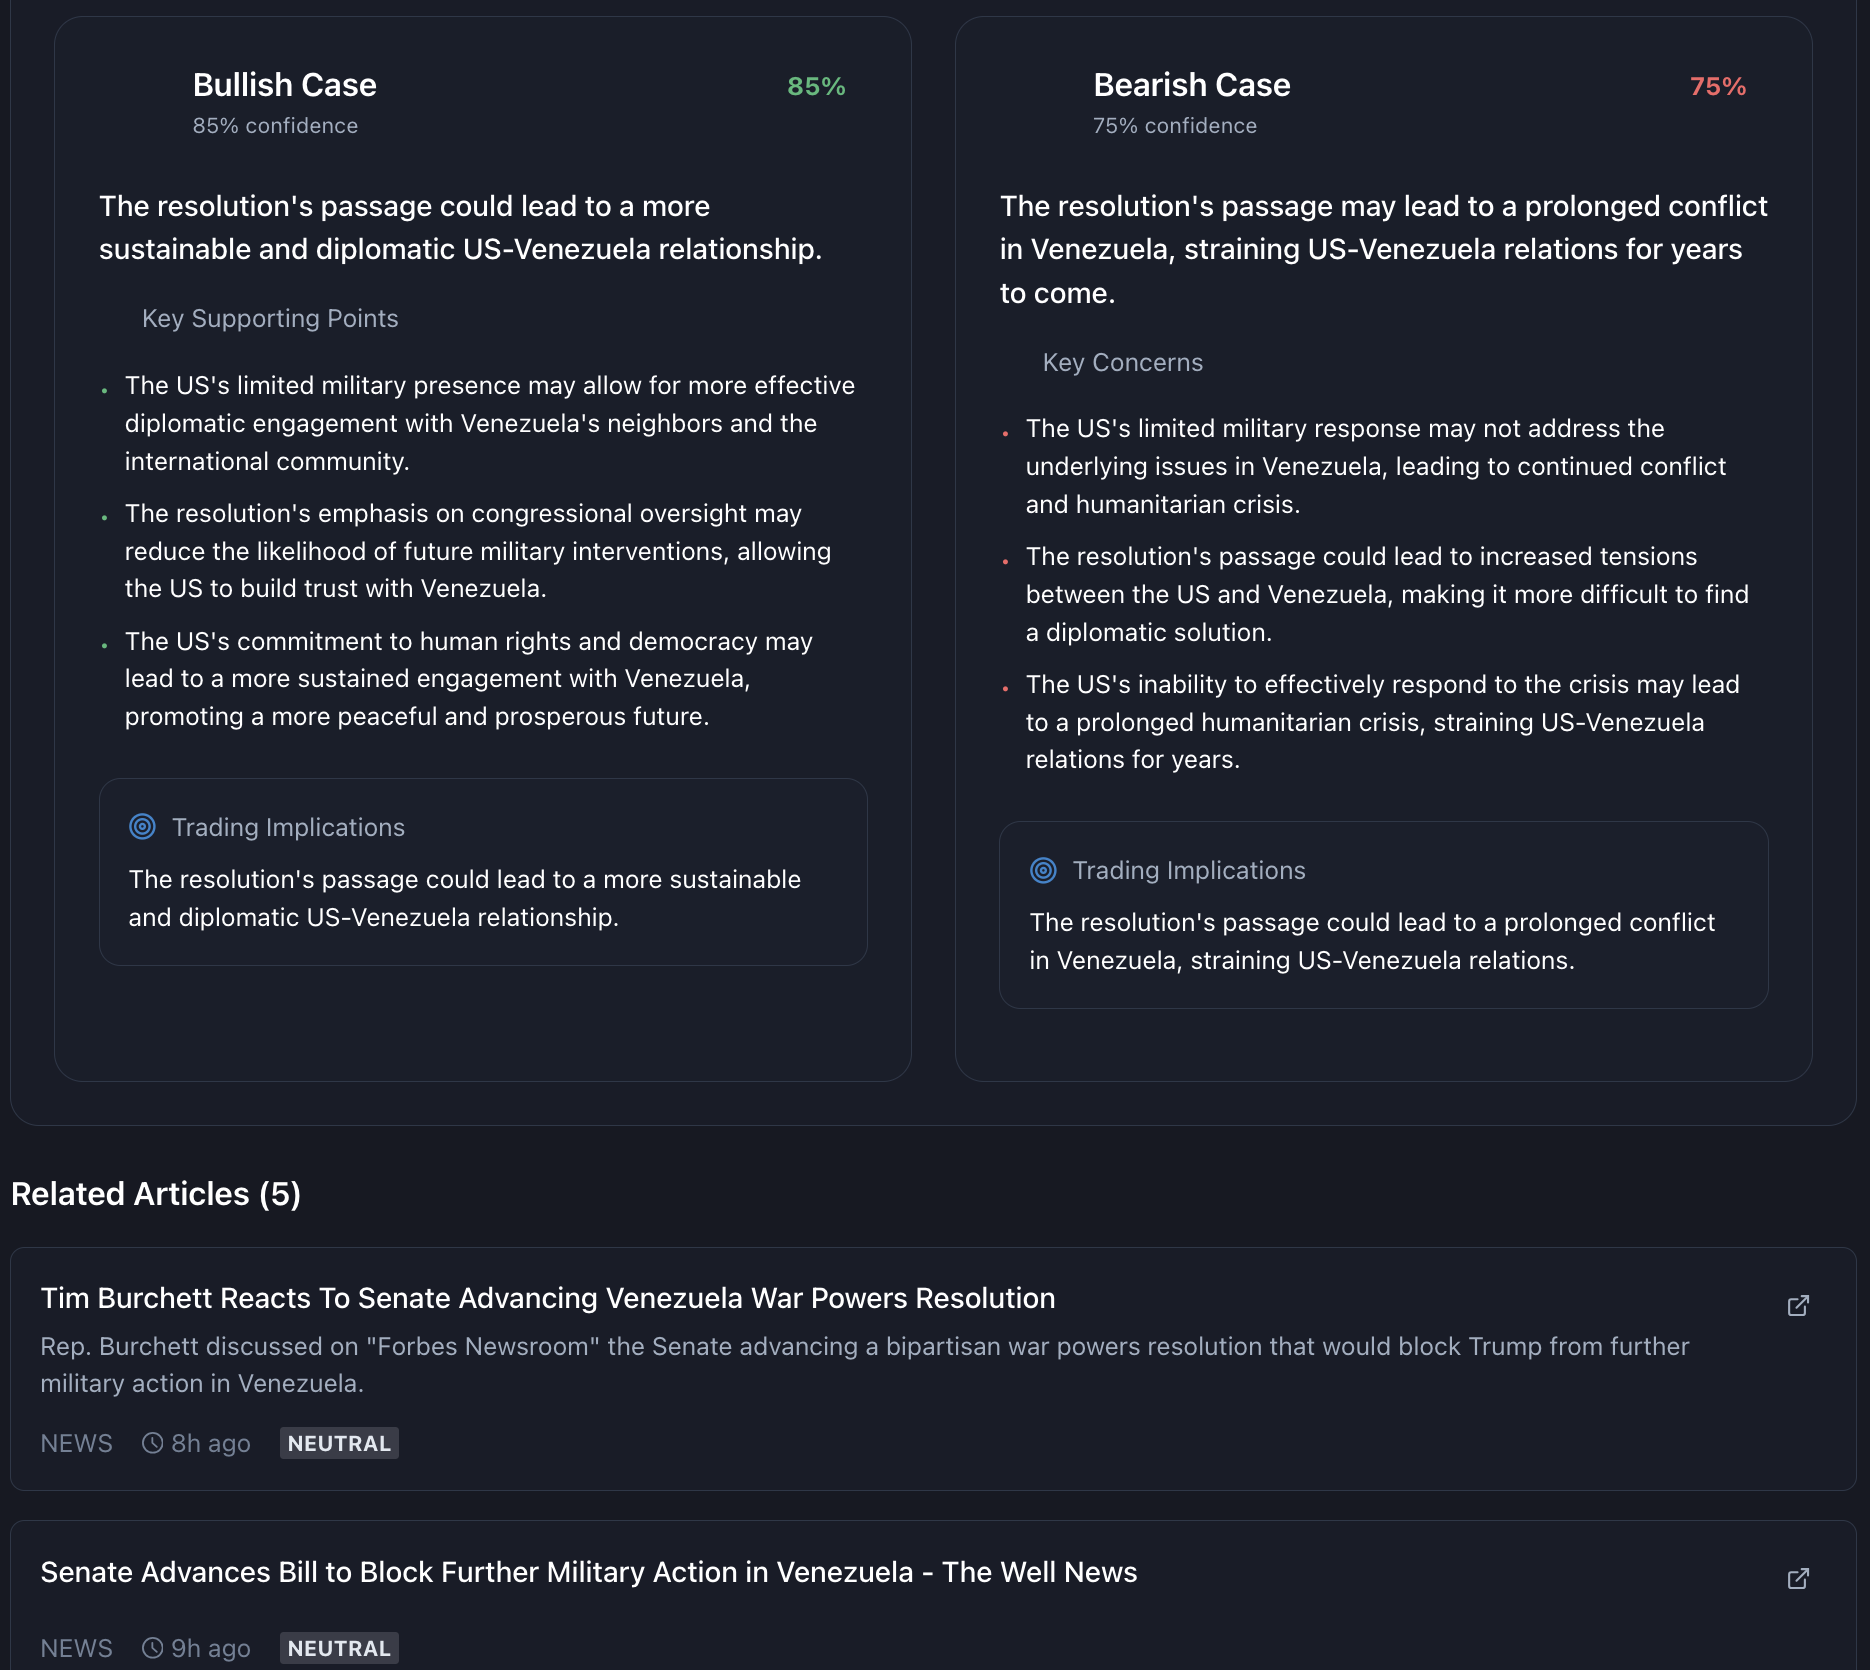The width and height of the screenshot is (1870, 1670).
Task: Click the Trading Implications target icon in Bearish Case
Action: coord(1044,870)
